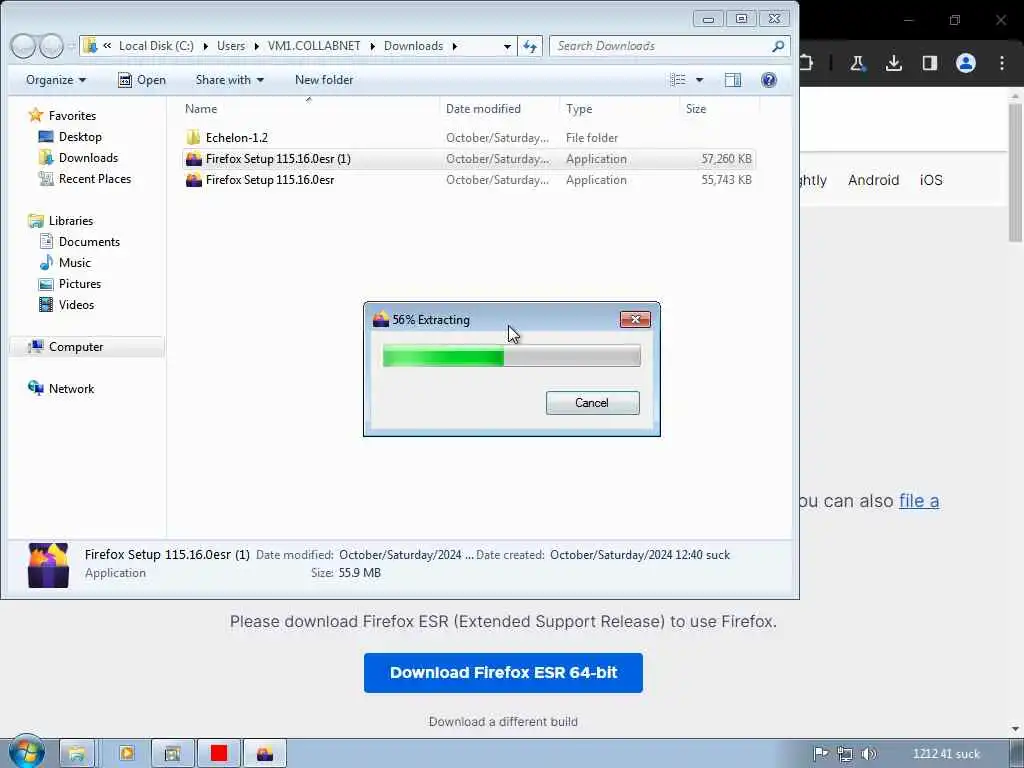Click the green extraction progress bar
Image resolution: width=1024 pixels, height=768 pixels.
coord(511,357)
